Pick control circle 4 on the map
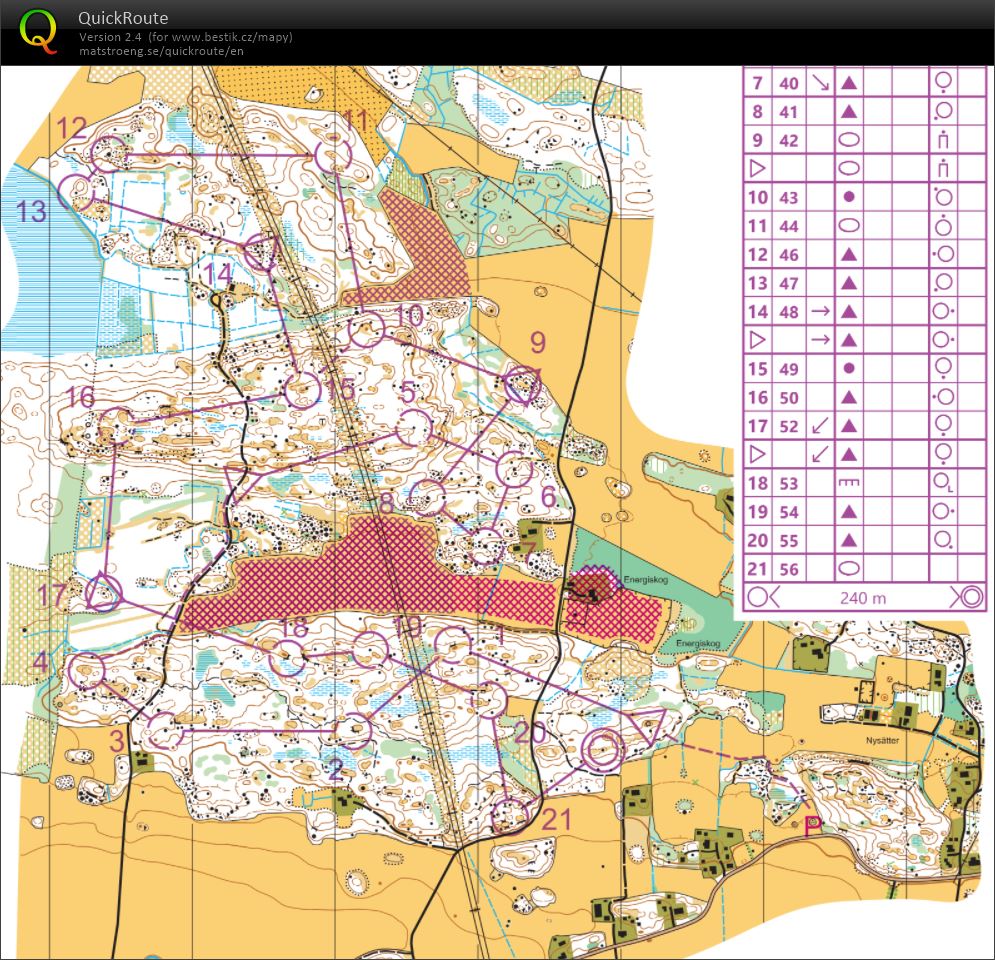The height and width of the screenshot is (960, 995). pos(86,670)
